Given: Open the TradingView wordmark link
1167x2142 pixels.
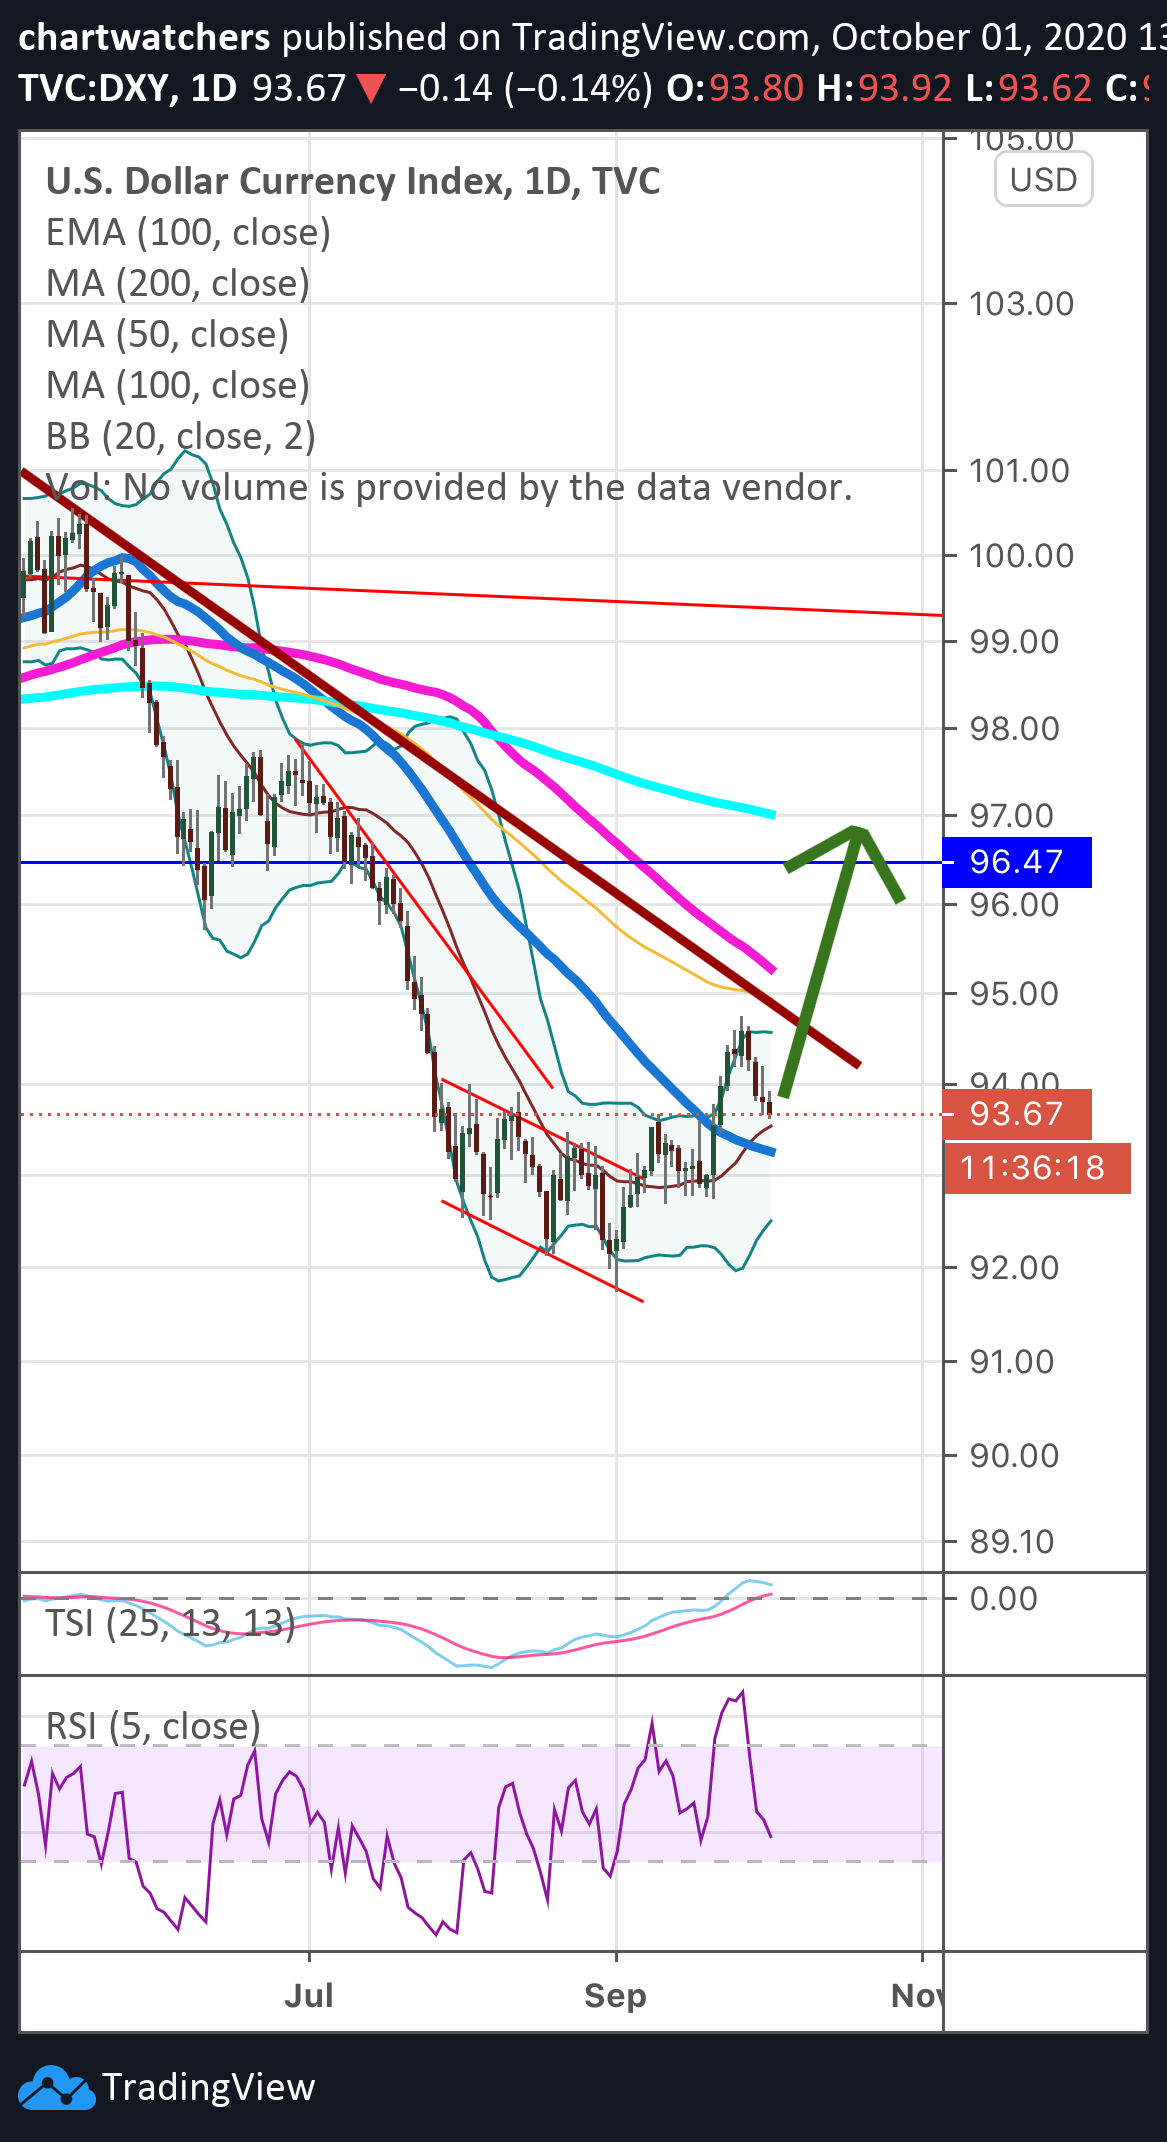Looking at the screenshot, I should (208, 2087).
